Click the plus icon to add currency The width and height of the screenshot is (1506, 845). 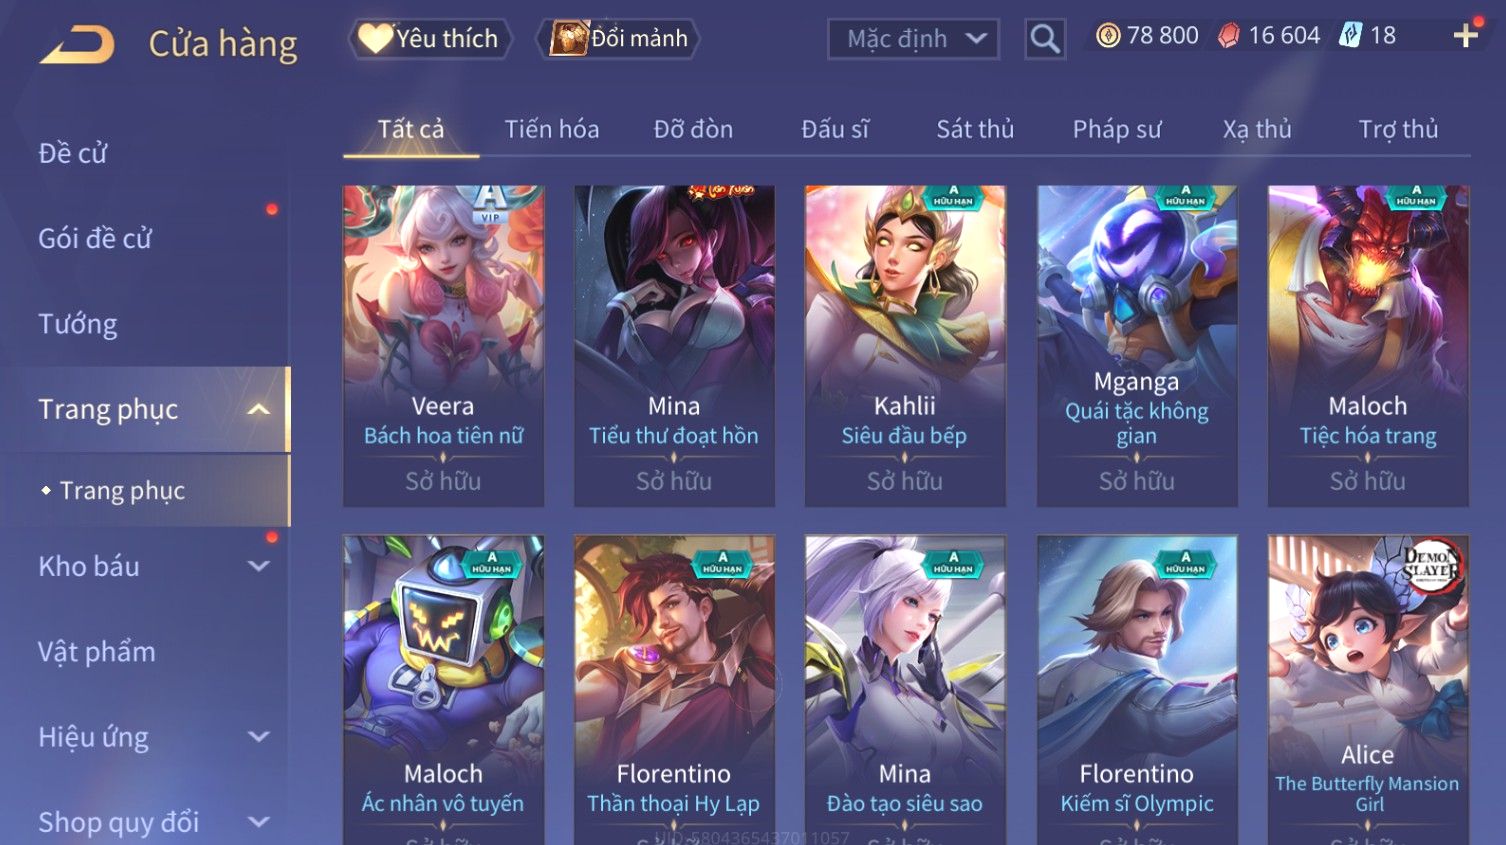(1466, 36)
